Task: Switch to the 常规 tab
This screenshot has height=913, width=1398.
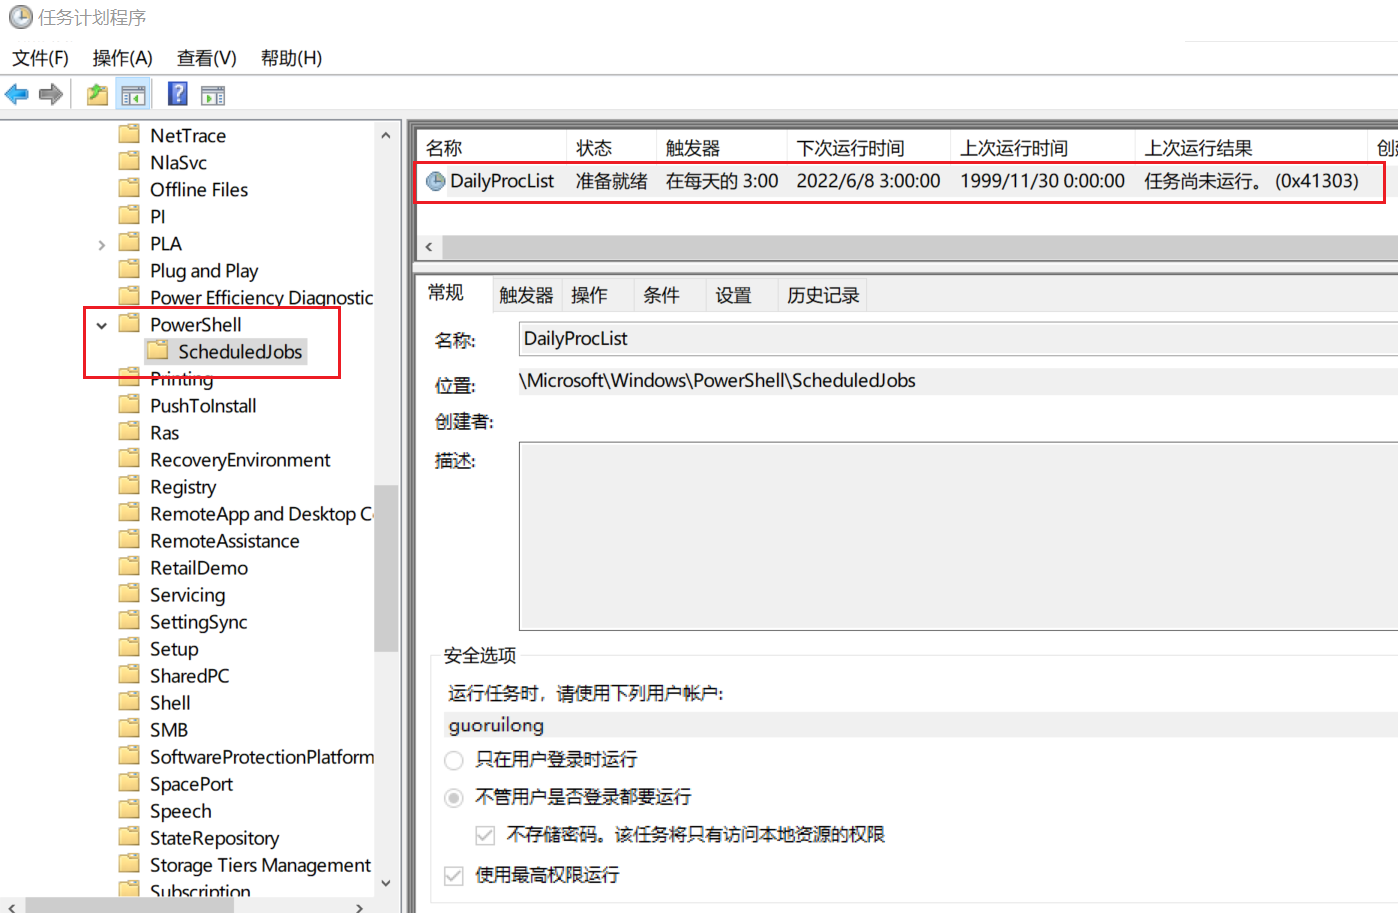Action: point(446,293)
